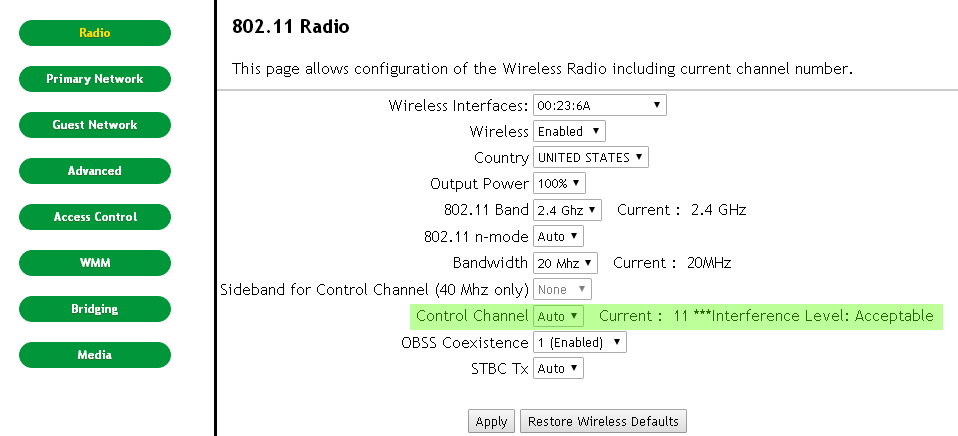Open the WMM page
958x436 pixels.
95,263
